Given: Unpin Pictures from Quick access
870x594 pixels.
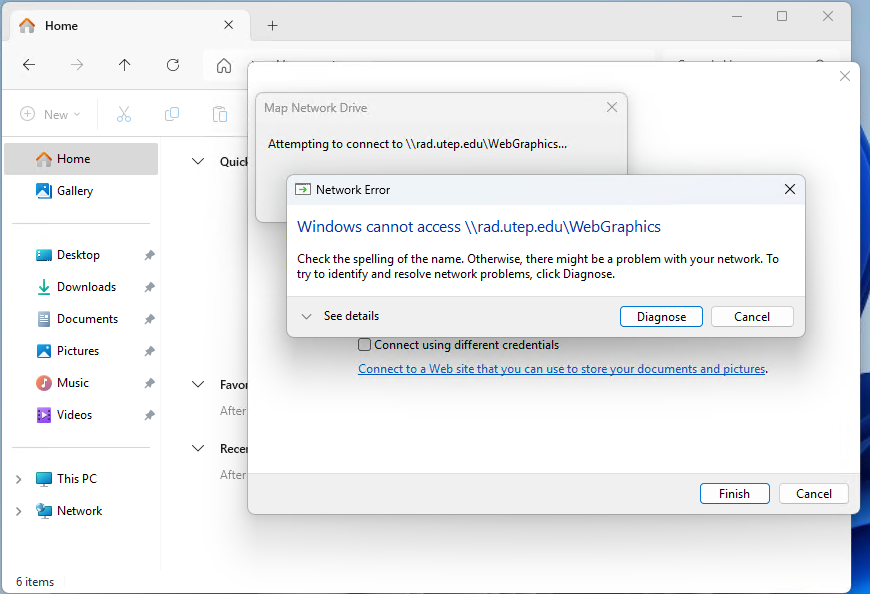Looking at the screenshot, I should click(x=150, y=351).
